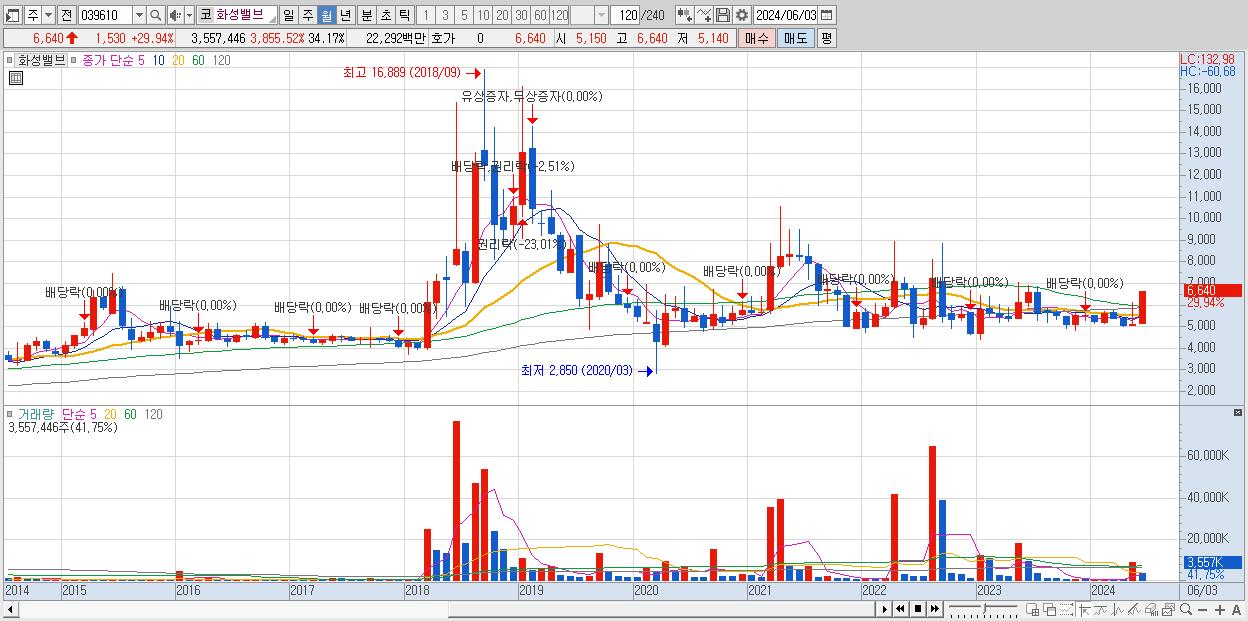
Task: Click the 매수 buy button
Action: tap(757, 38)
